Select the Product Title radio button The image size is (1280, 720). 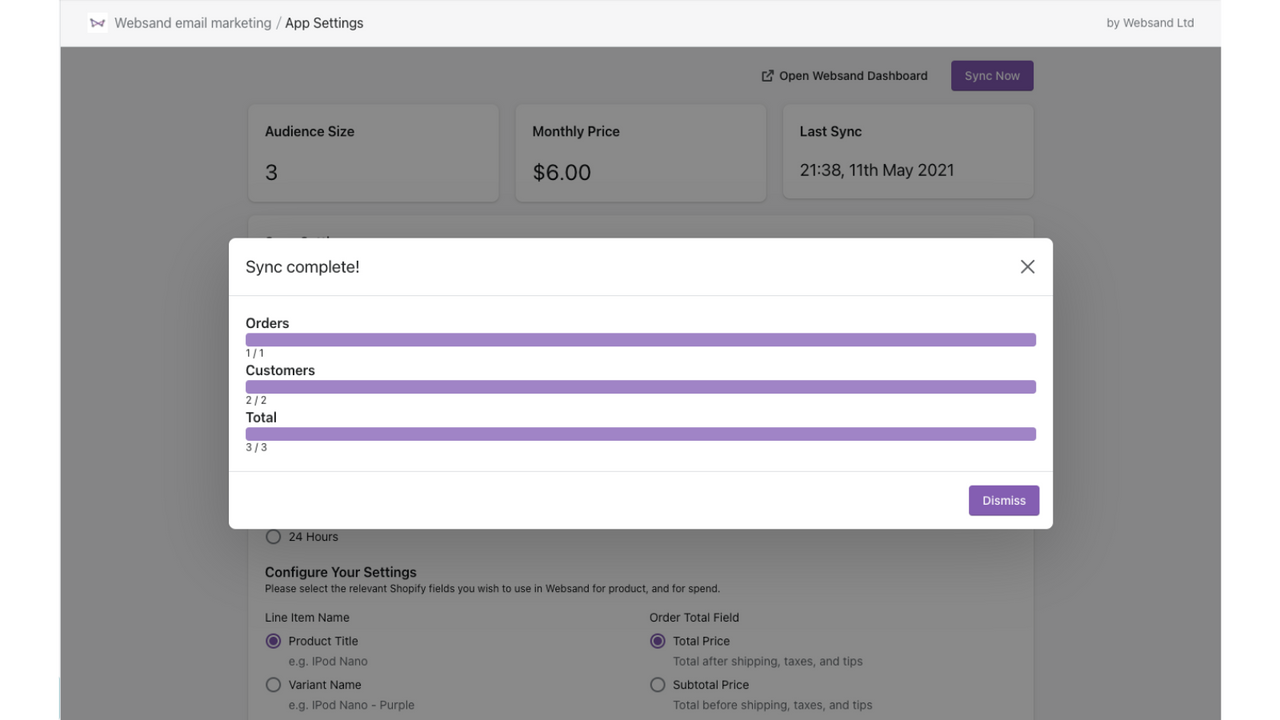point(273,640)
